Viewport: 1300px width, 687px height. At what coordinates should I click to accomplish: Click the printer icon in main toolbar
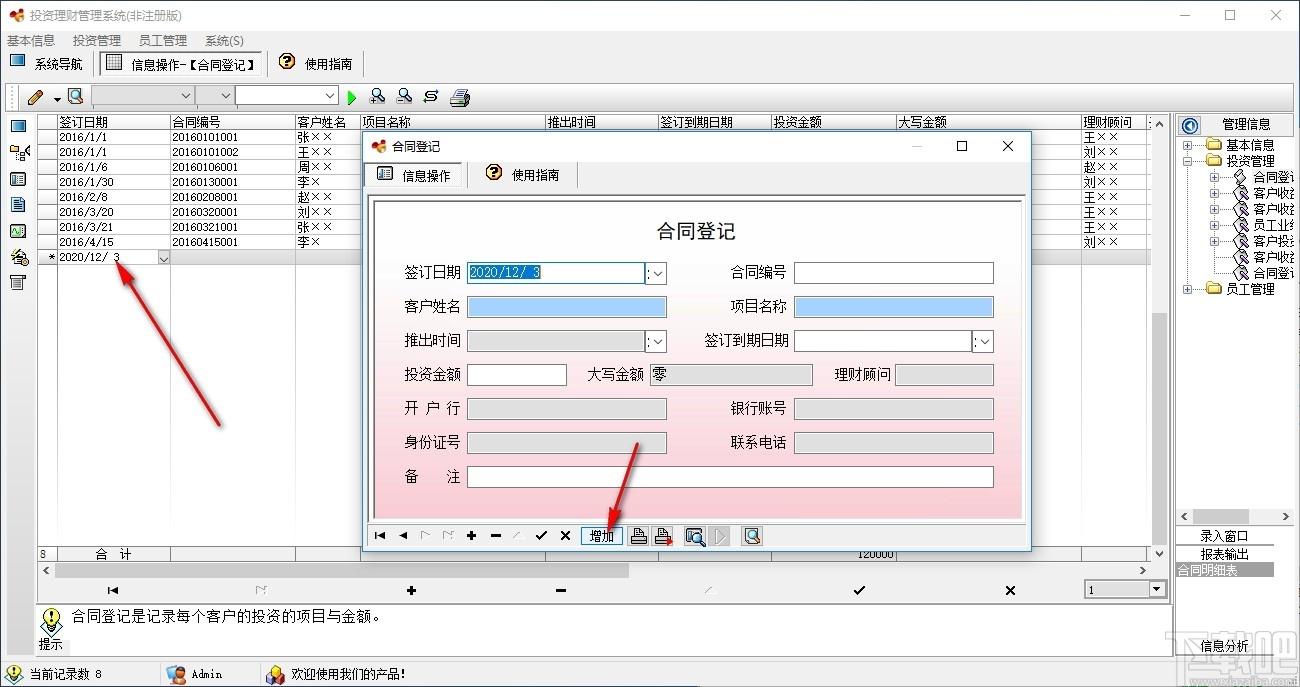click(459, 97)
